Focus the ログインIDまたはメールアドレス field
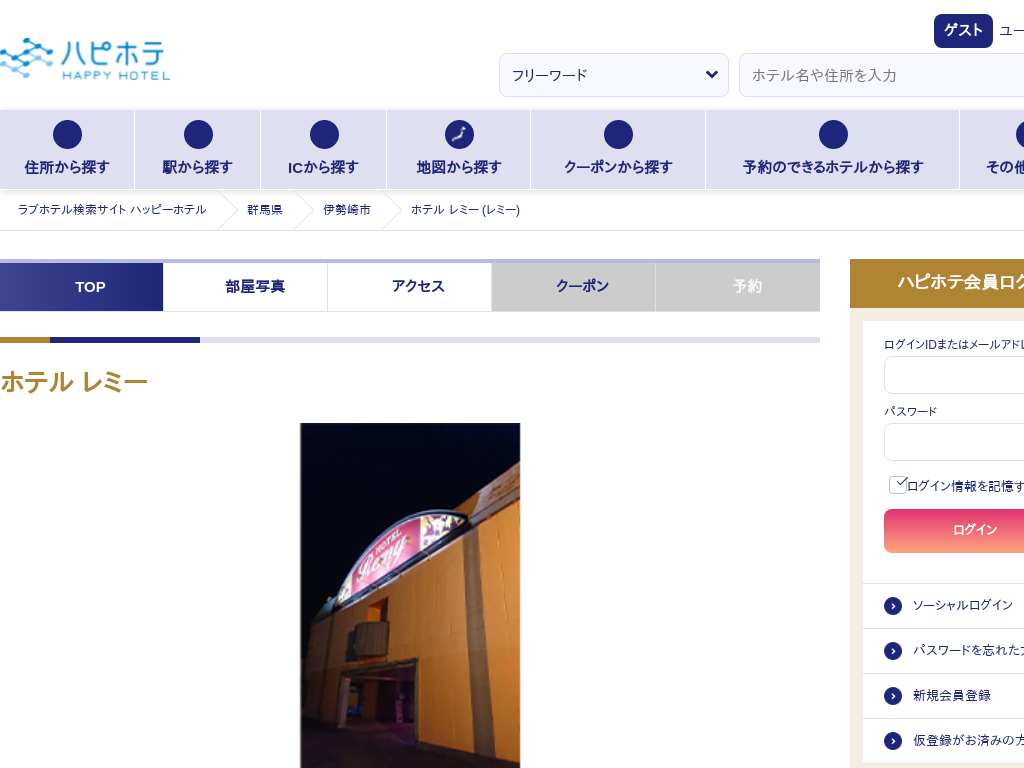This screenshot has width=1024, height=768. (x=954, y=376)
